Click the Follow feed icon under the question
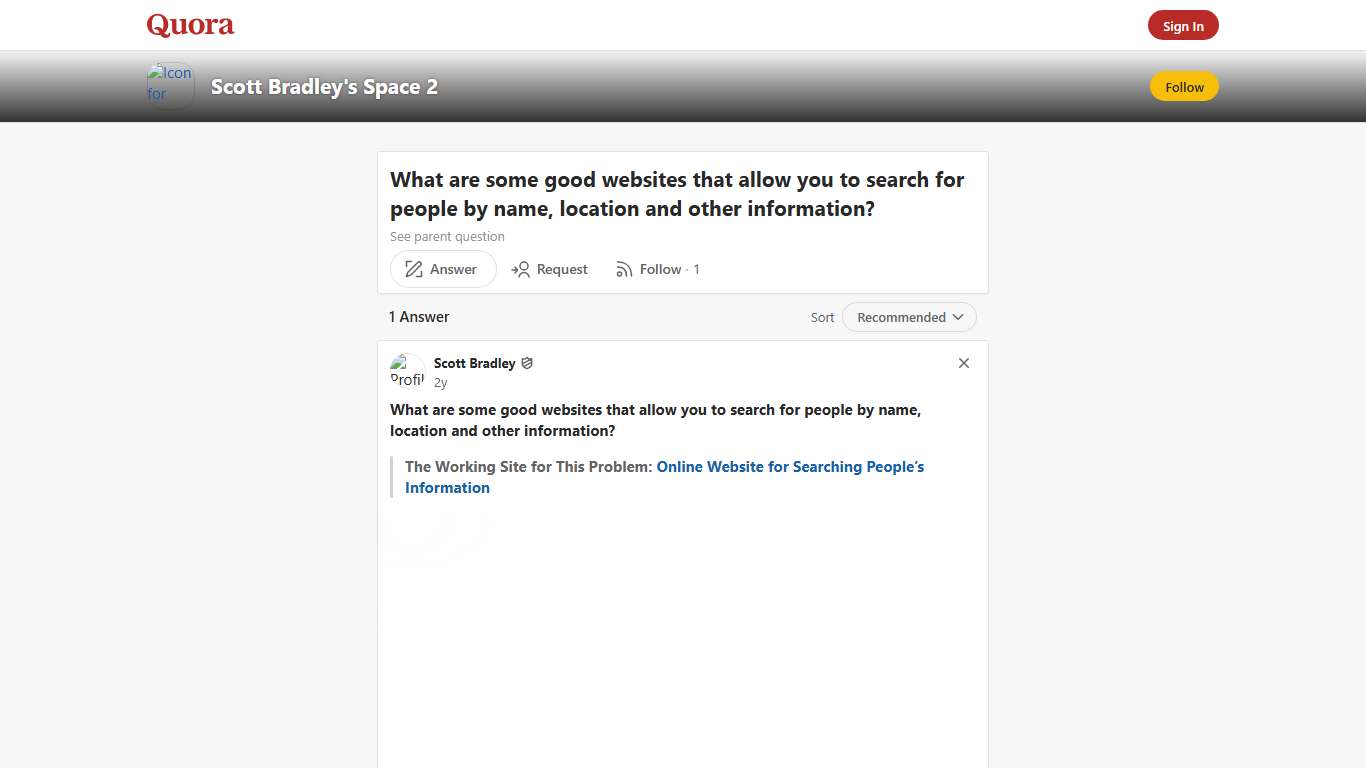Viewport: 1366px width, 768px height. coord(625,269)
